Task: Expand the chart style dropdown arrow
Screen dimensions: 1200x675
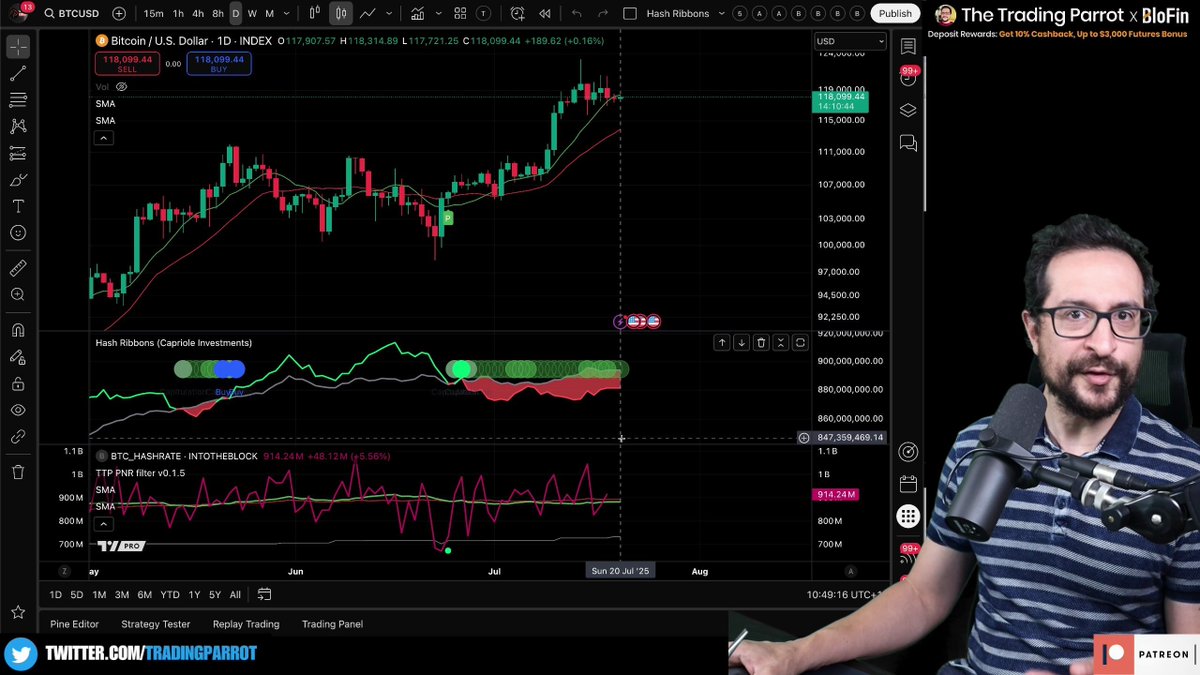Action: [387, 14]
